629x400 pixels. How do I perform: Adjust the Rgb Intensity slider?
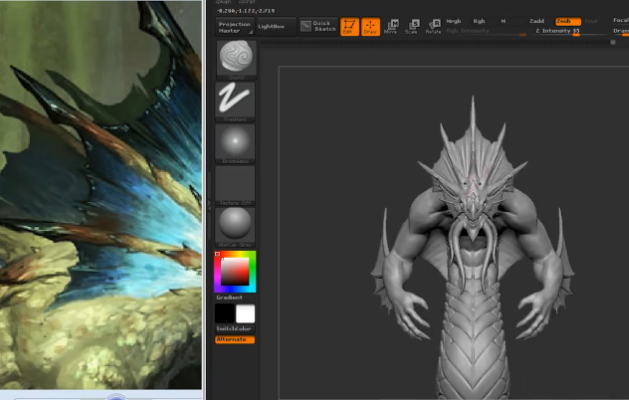486,31
